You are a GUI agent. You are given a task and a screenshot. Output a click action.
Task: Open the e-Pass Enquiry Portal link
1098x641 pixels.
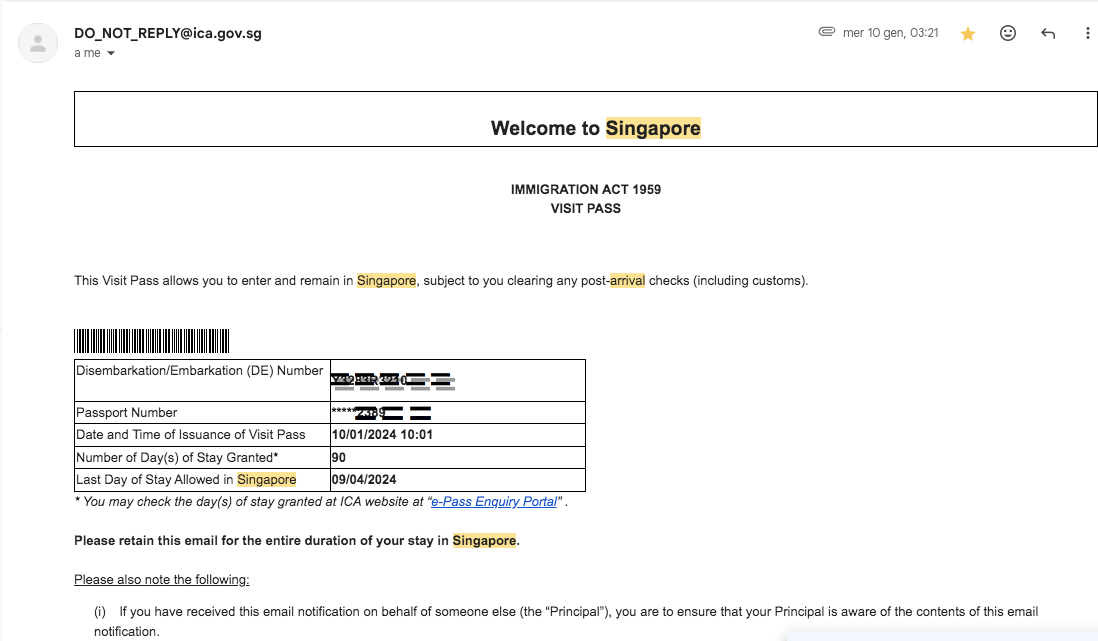click(494, 502)
